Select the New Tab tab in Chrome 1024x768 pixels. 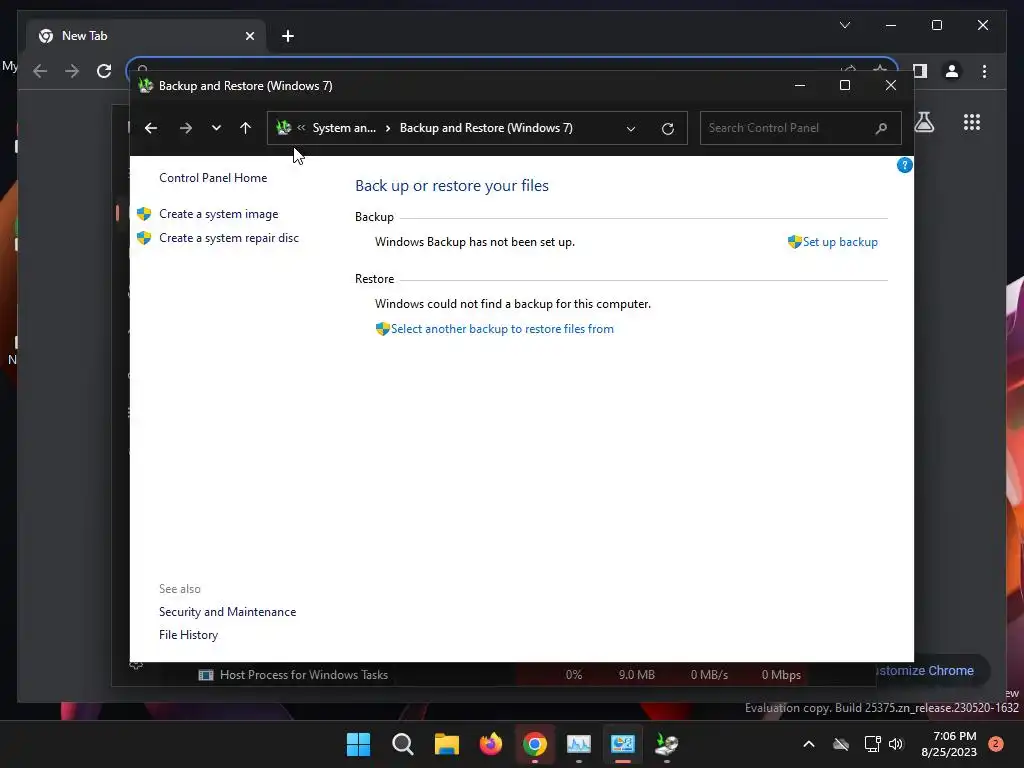pos(146,36)
